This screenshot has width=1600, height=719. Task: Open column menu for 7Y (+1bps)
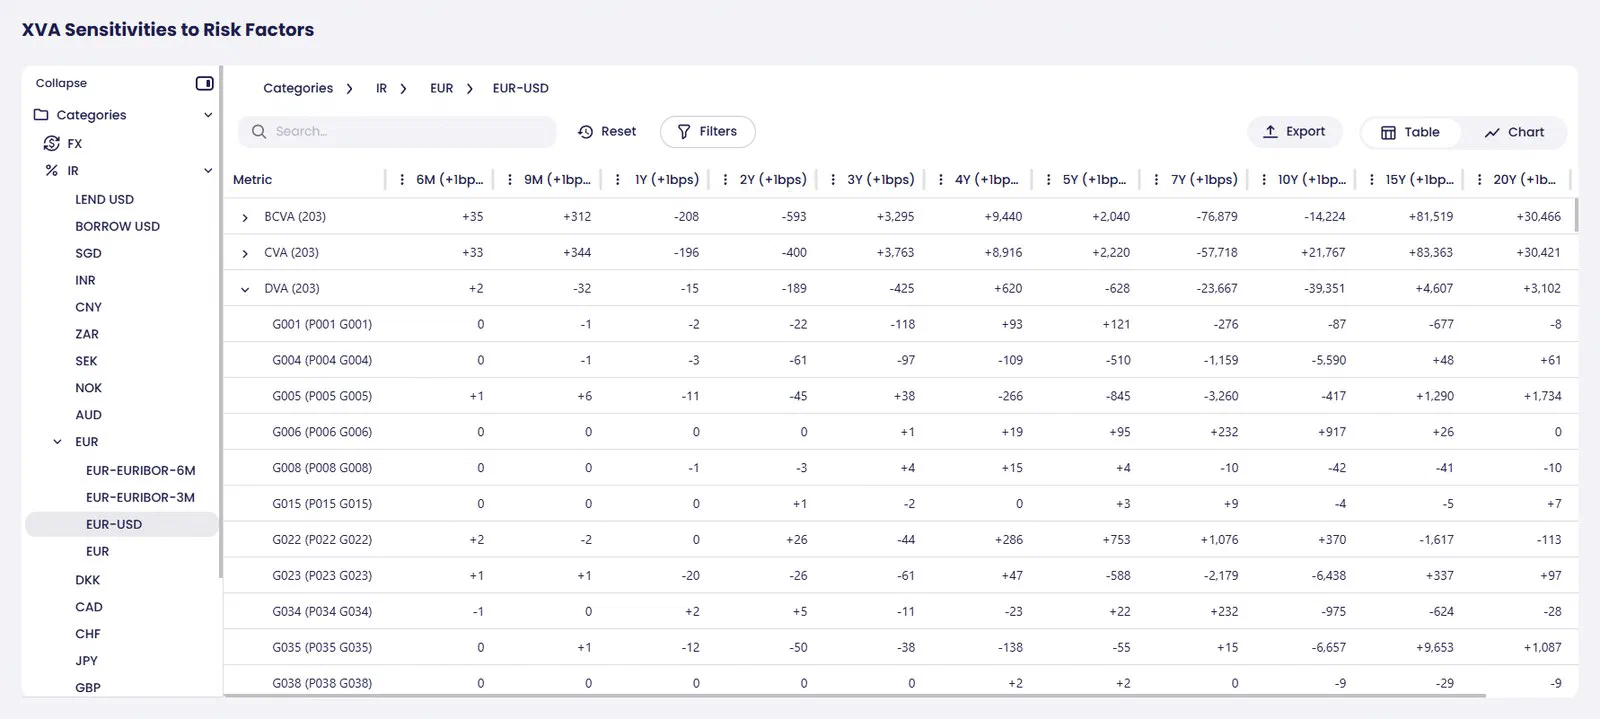click(x=1156, y=180)
